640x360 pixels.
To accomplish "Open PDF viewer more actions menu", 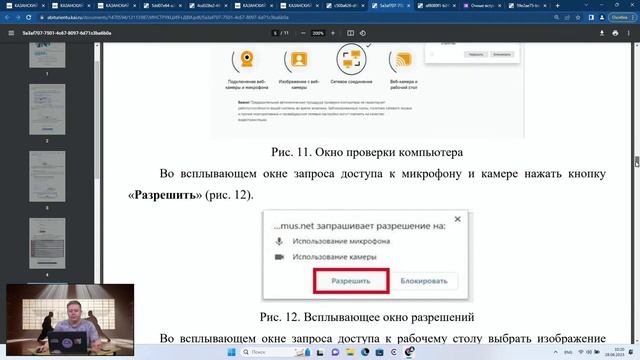I will pyautogui.click(x=629, y=33).
